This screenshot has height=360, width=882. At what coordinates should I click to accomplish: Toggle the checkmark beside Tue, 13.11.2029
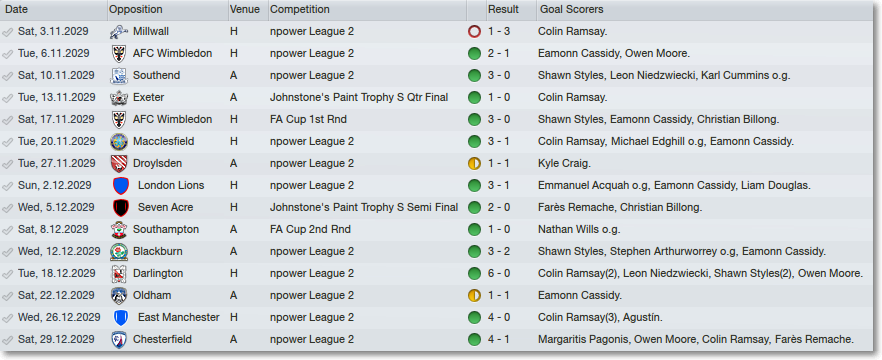click(x=8, y=98)
